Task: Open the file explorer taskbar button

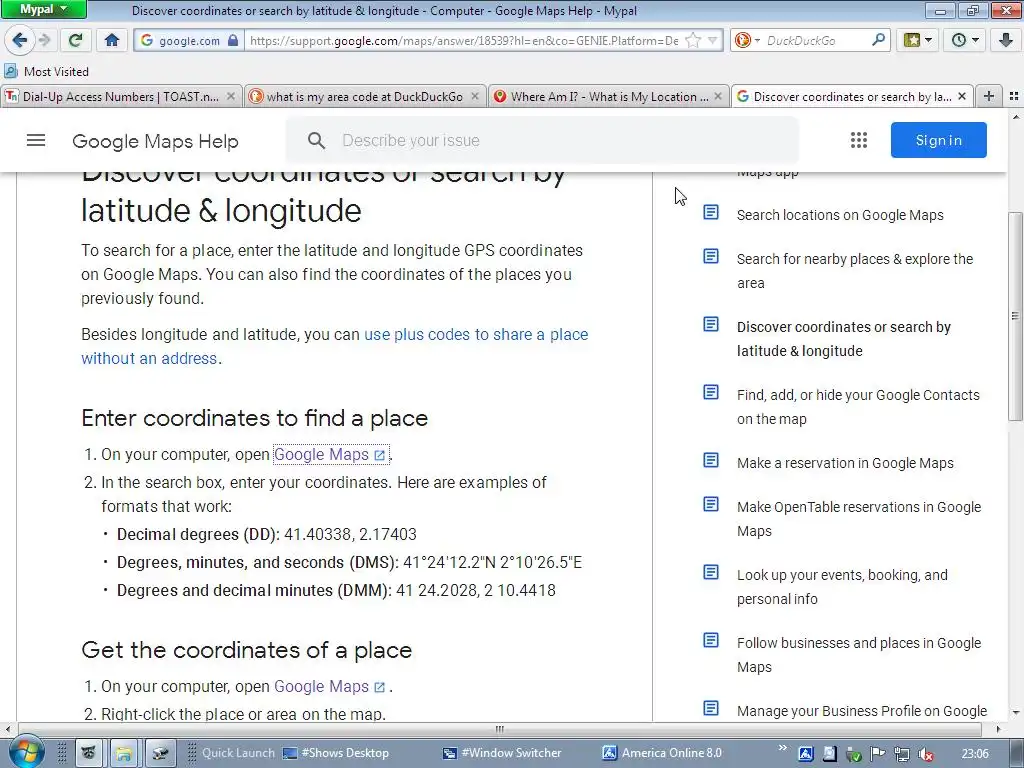Action: click(x=123, y=754)
